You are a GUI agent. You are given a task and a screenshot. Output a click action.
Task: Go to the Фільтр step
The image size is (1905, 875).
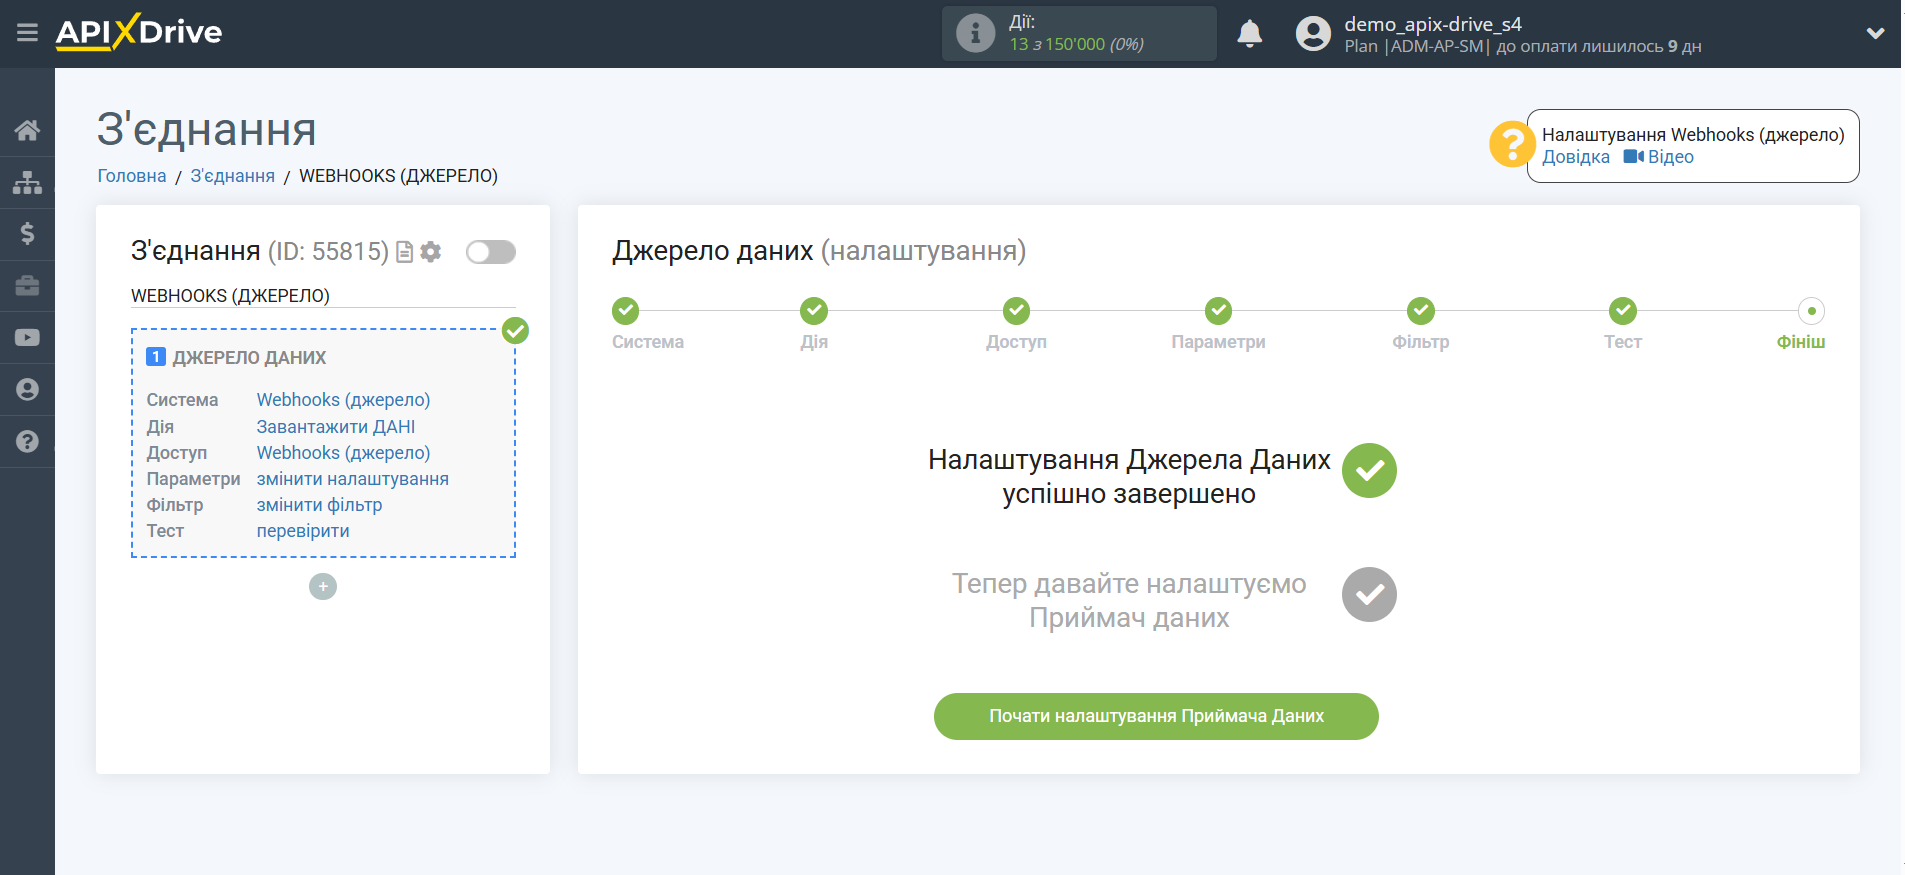pos(1420,311)
